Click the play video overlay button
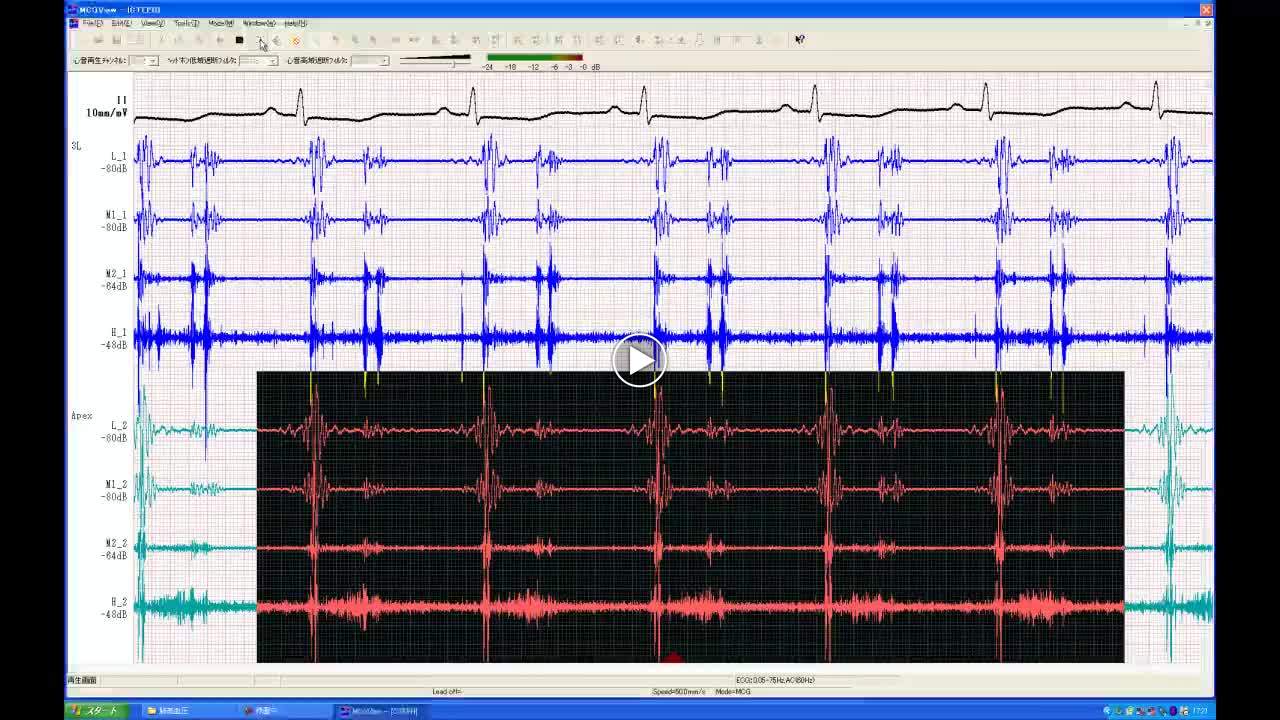 639,359
